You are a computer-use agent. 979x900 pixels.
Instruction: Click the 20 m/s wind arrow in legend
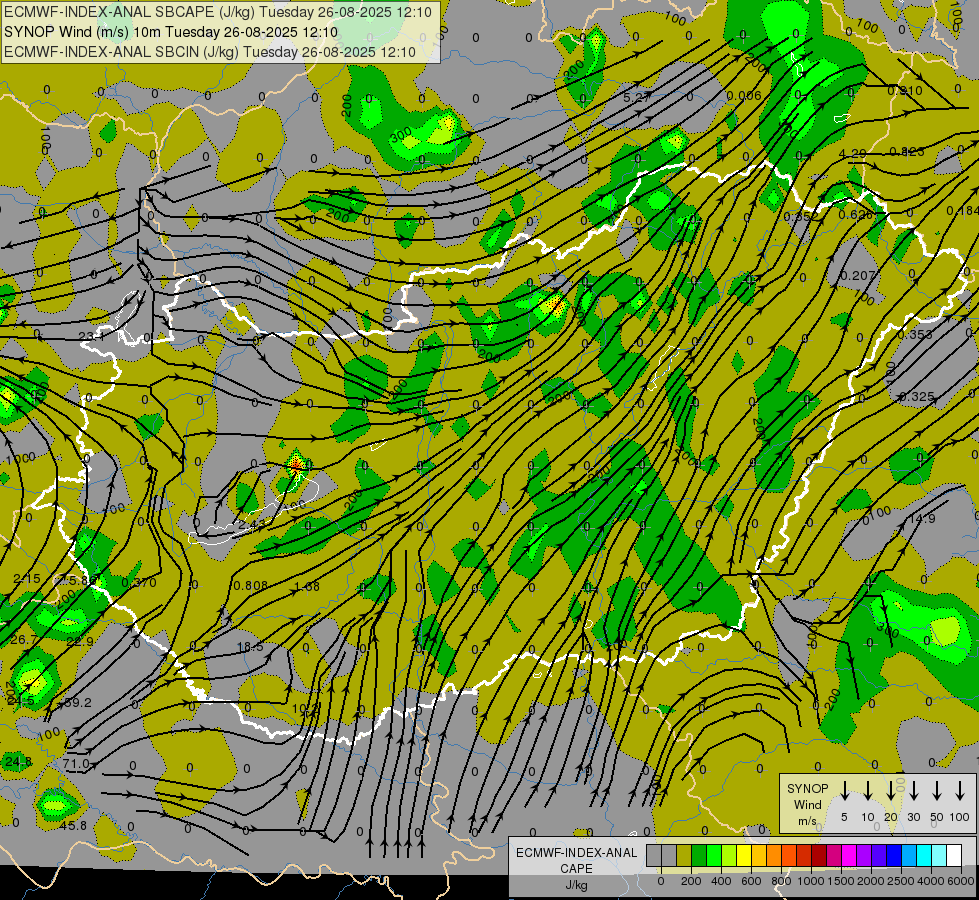pos(890,790)
